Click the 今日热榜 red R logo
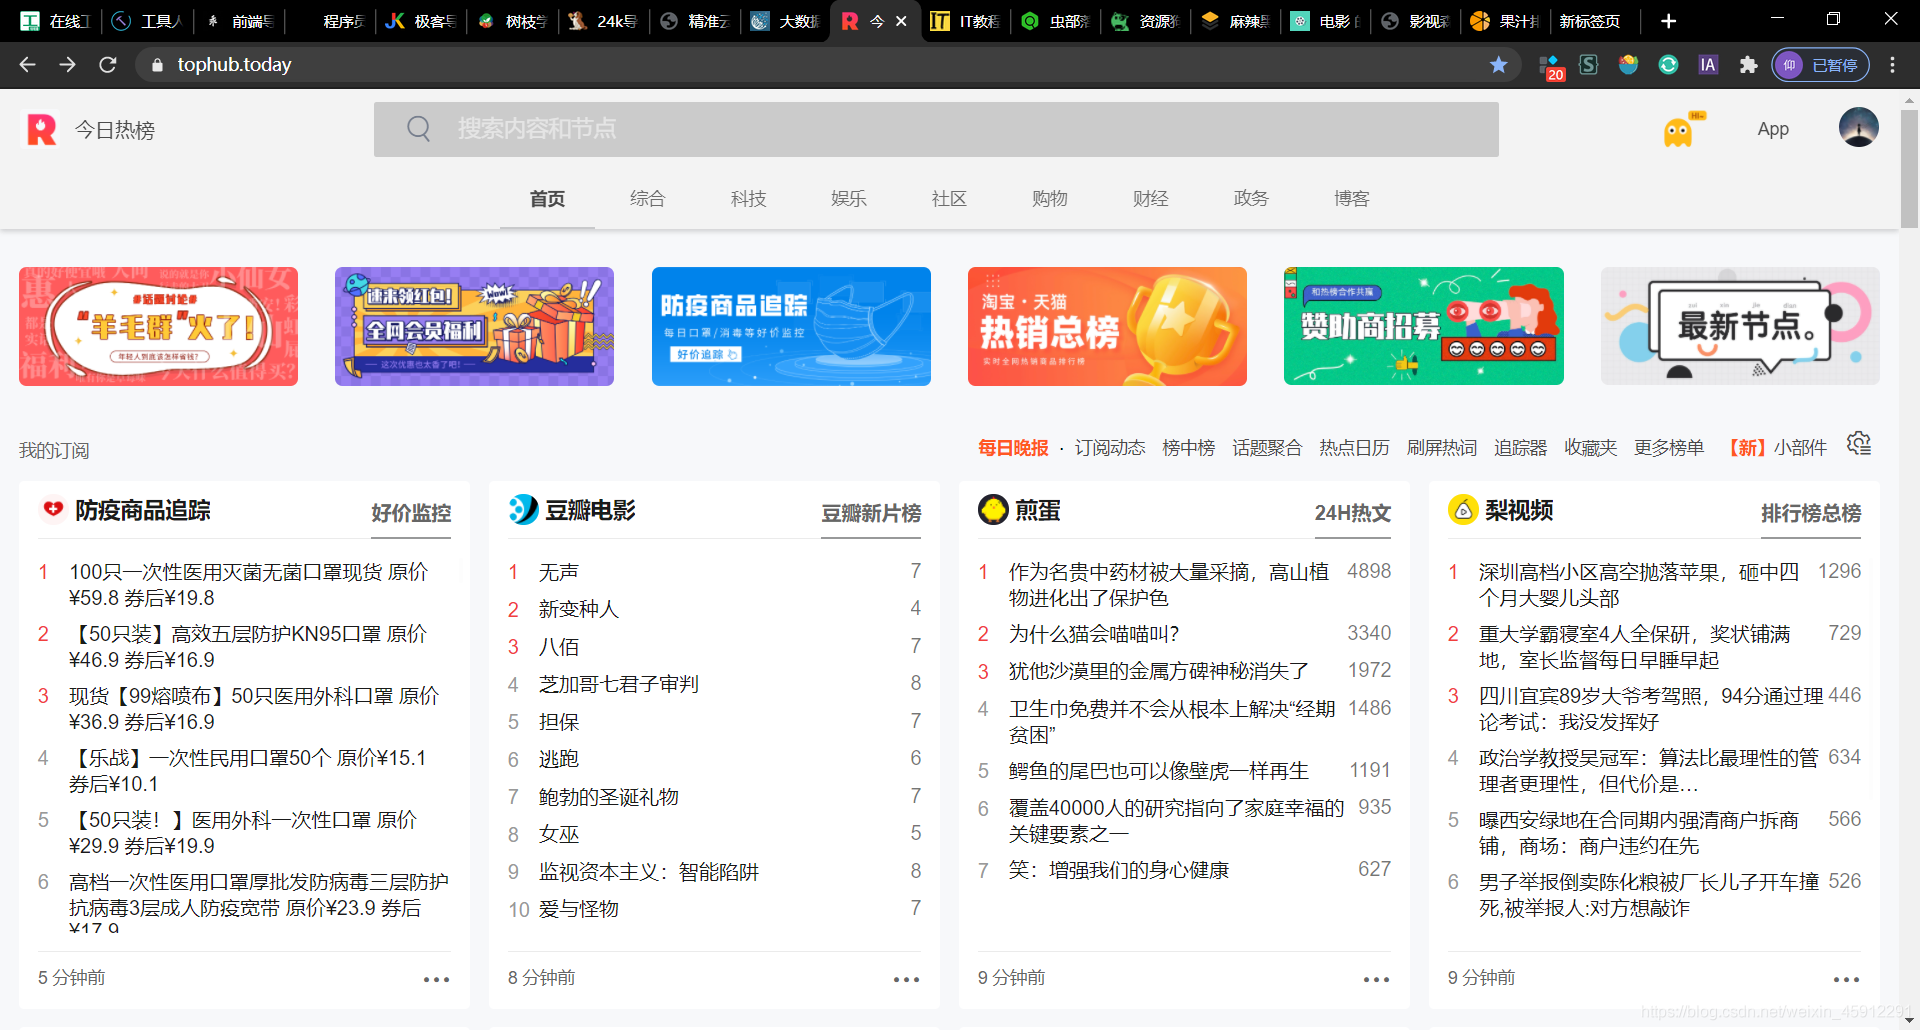Image resolution: width=1920 pixels, height=1030 pixels. [42, 130]
